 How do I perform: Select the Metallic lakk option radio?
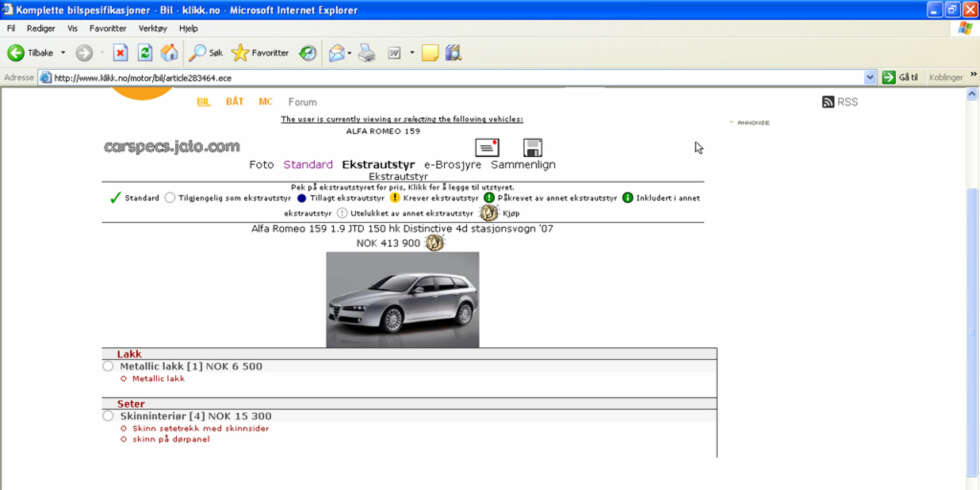click(x=108, y=366)
